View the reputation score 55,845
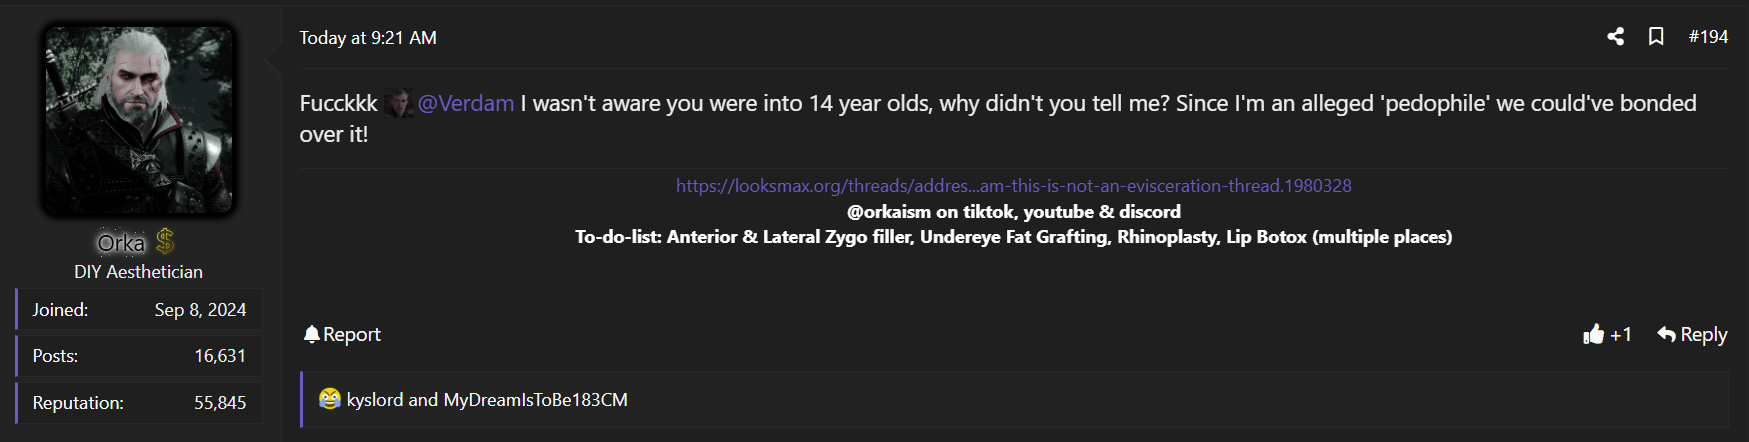Screen dimensions: 1749x442 tap(220, 403)
